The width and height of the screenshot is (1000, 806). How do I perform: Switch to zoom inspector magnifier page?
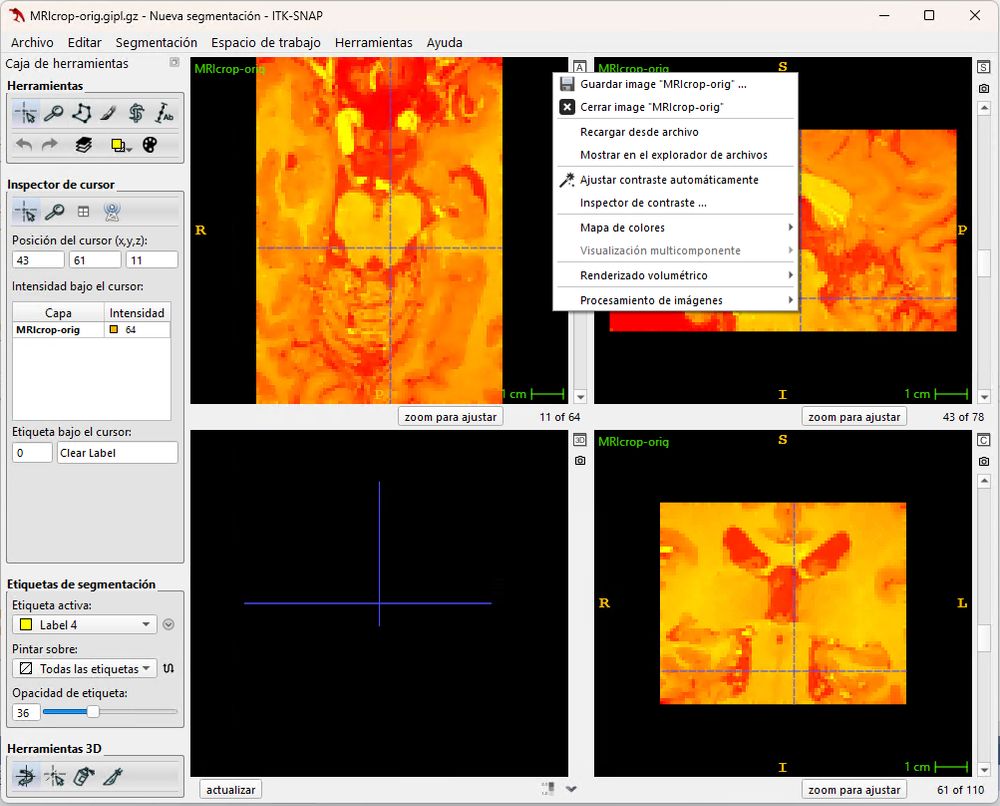point(55,212)
